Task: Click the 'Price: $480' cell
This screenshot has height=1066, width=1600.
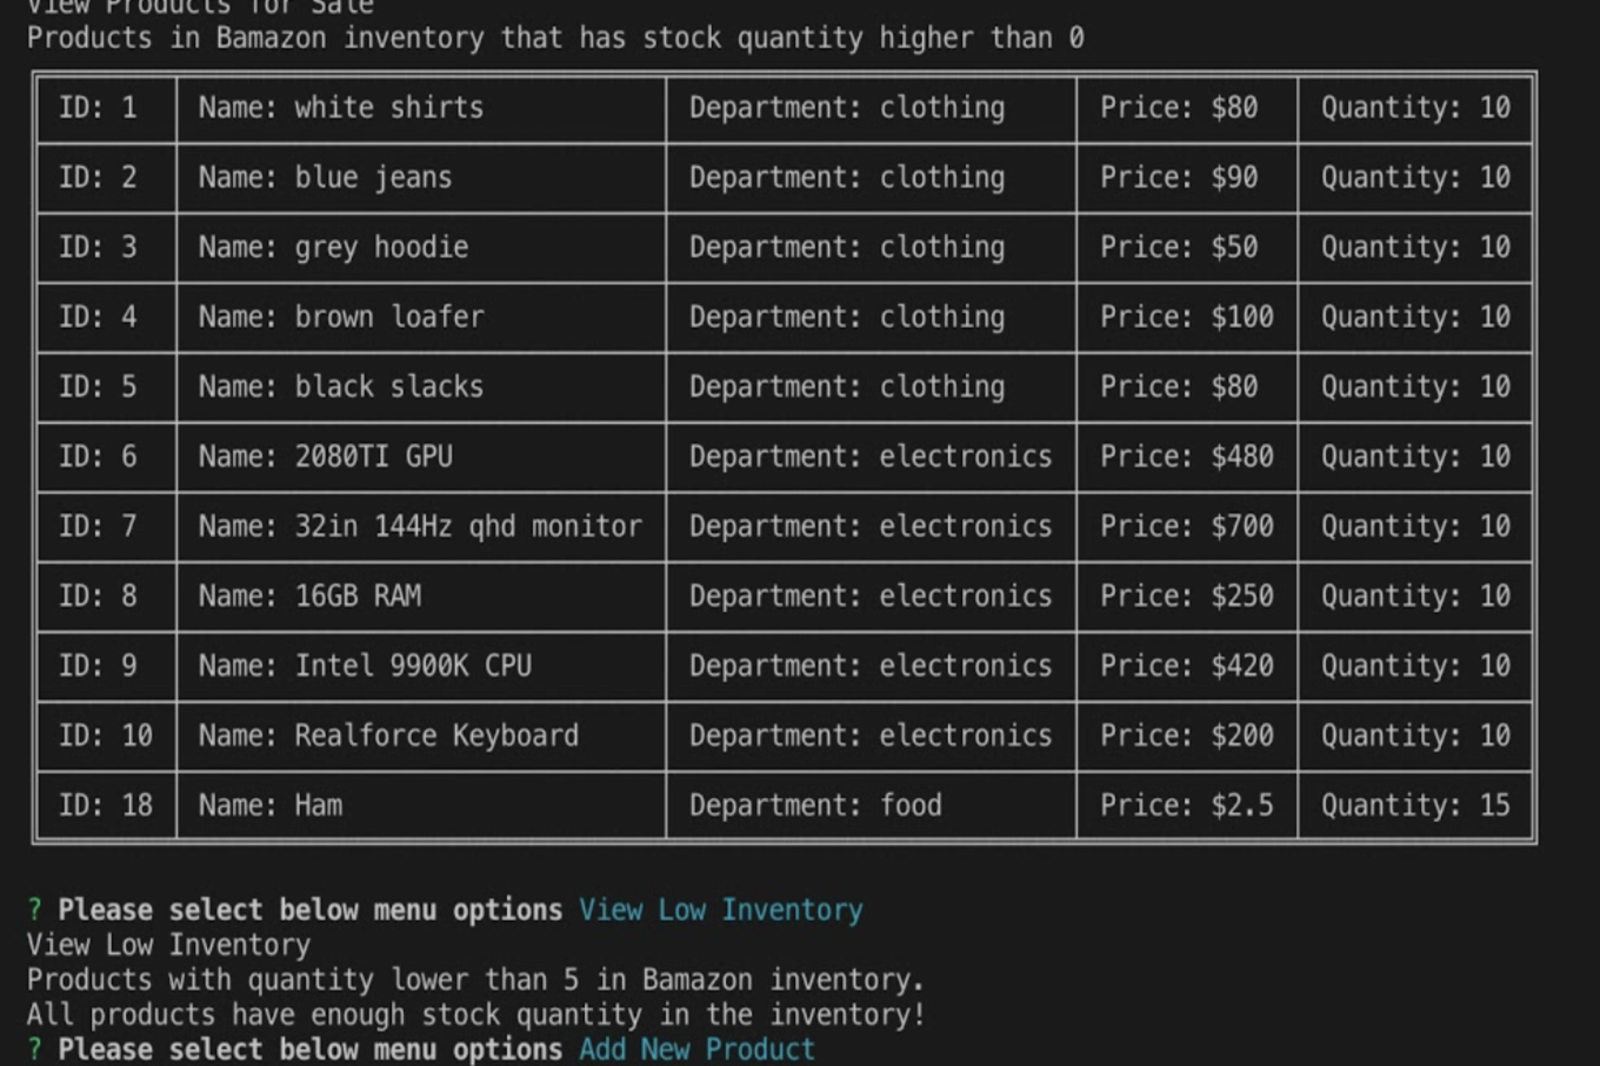Action: coord(1187,457)
